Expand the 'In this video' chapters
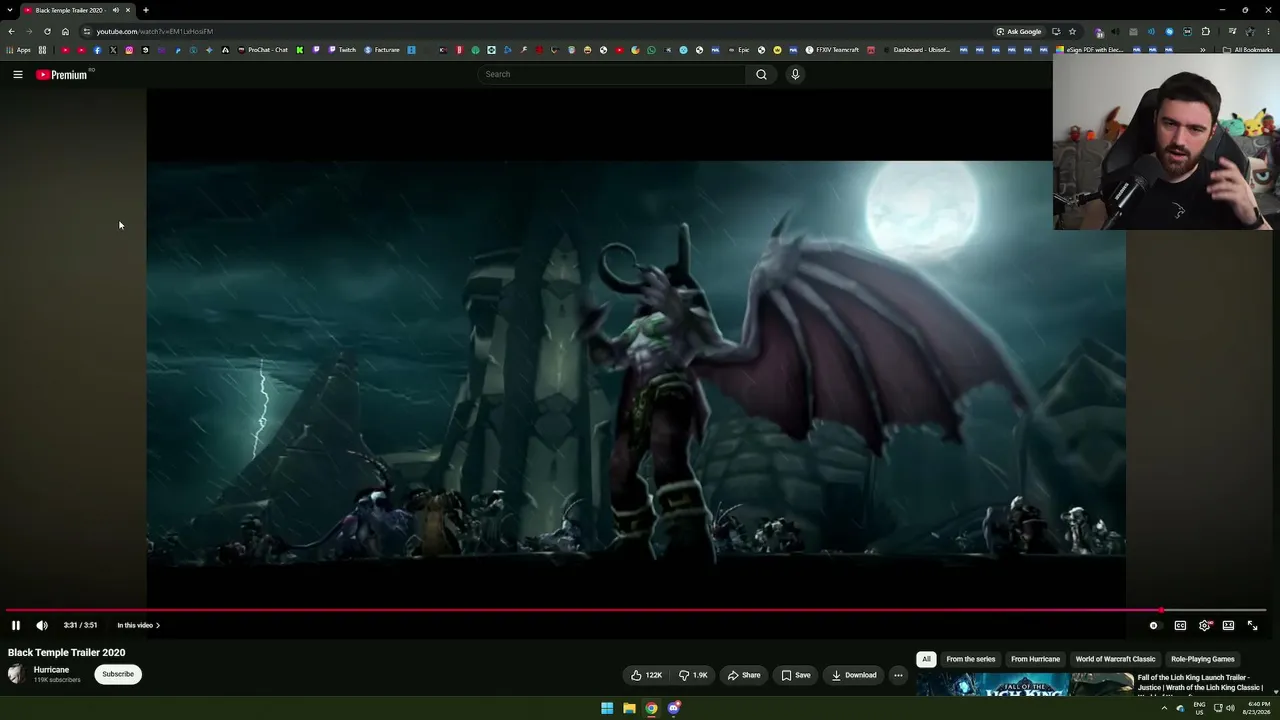Image resolution: width=1280 pixels, height=720 pixels. pyautogui.click(x=138, y=625)
